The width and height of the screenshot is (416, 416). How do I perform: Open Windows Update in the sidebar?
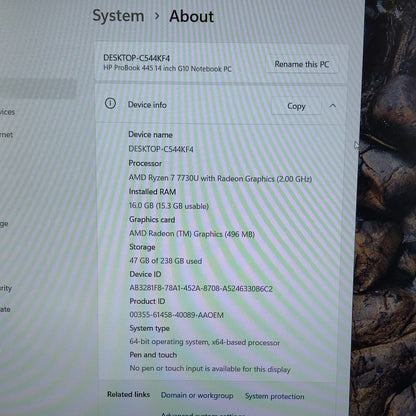click(5, 309)
